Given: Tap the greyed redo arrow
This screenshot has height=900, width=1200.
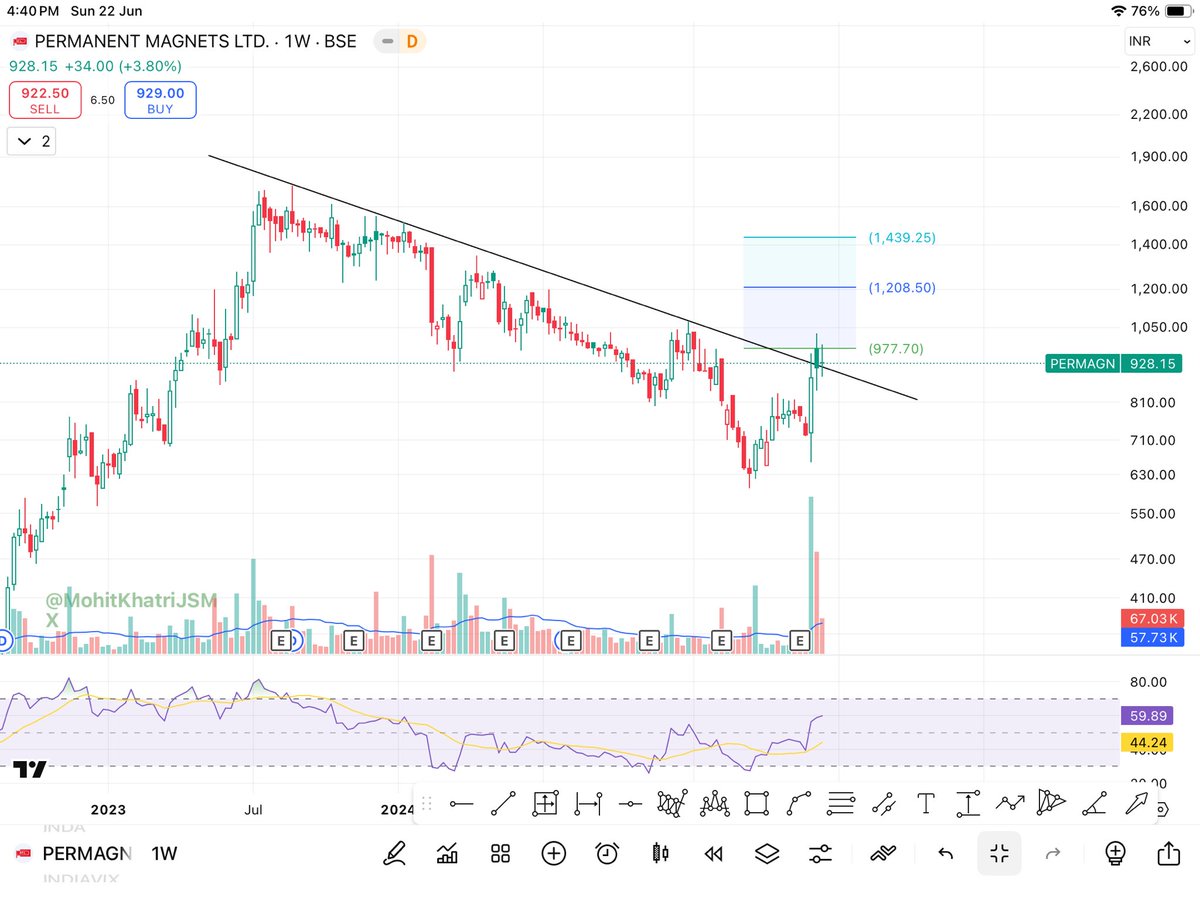Looking at the screenshot, I should [1052, 854].
